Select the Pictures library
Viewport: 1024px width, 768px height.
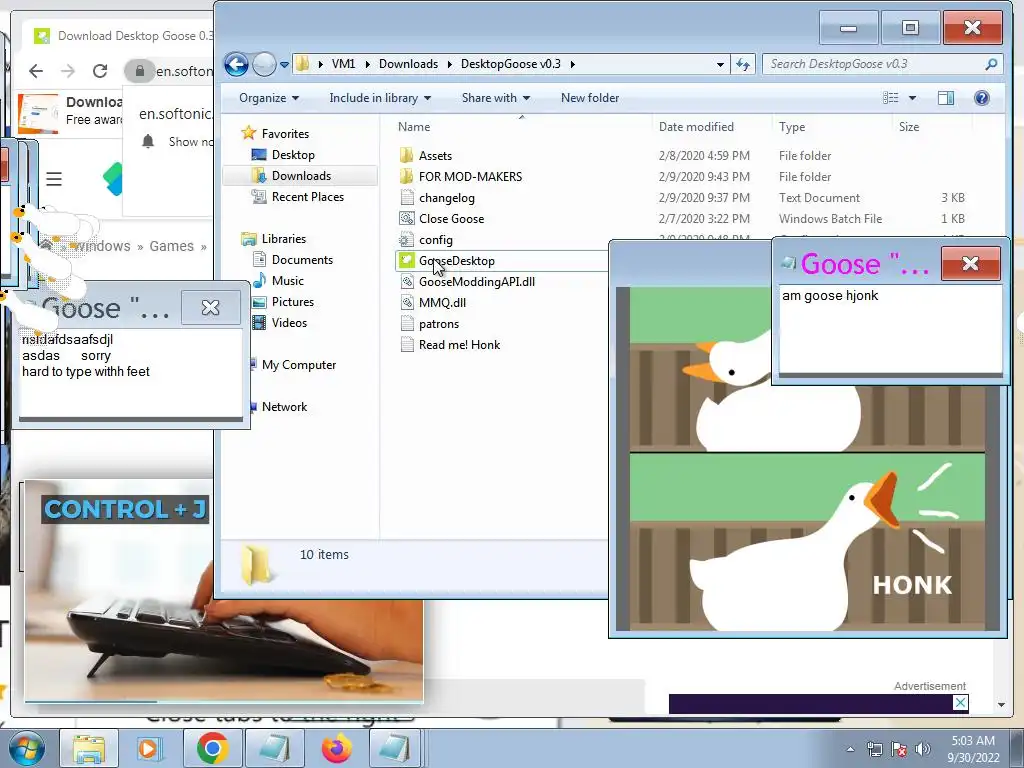(293, 302)
